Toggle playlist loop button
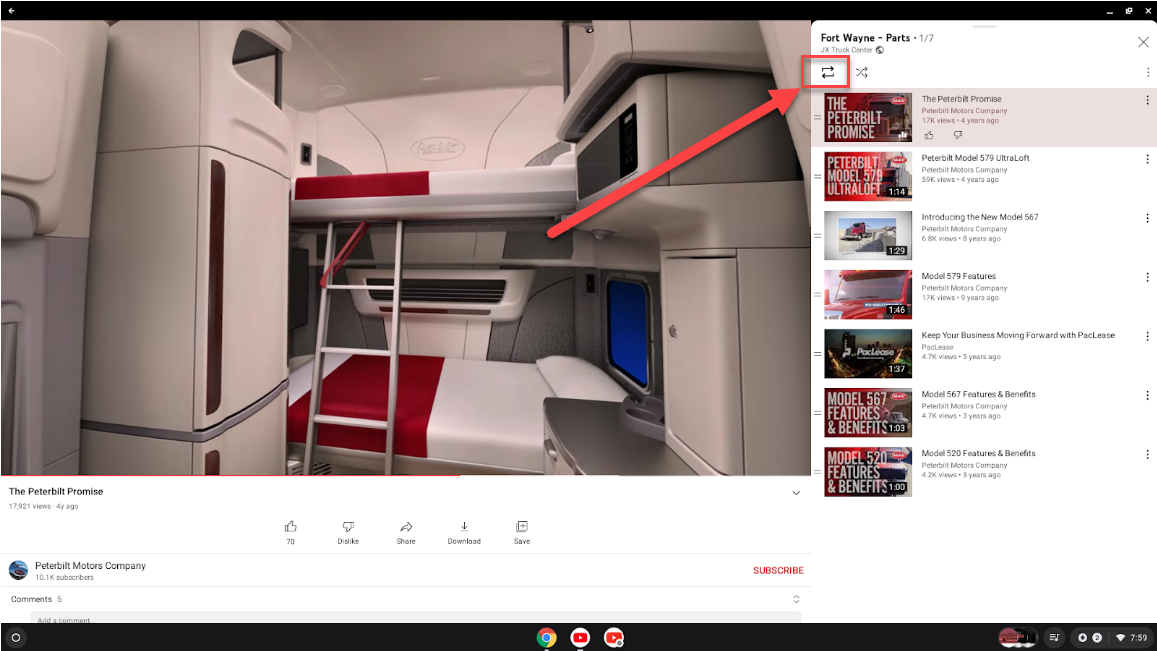Viewport: 1157px width, 651px height. click(827, 72)
